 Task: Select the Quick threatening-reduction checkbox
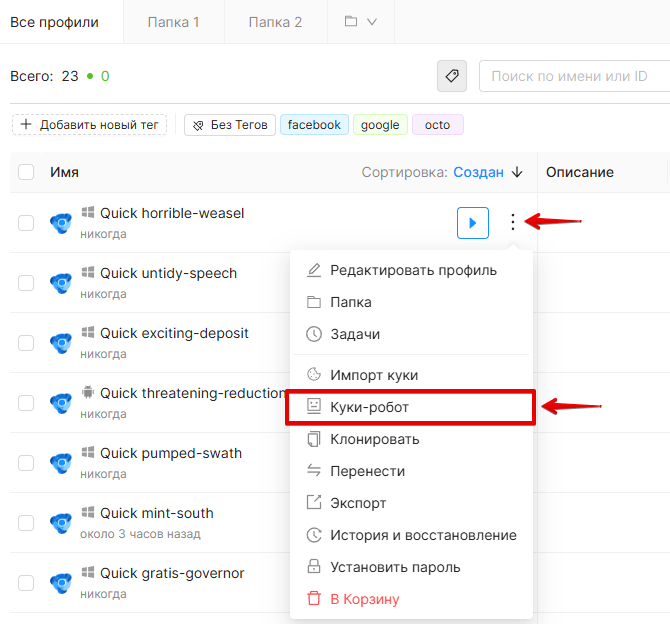26,402
